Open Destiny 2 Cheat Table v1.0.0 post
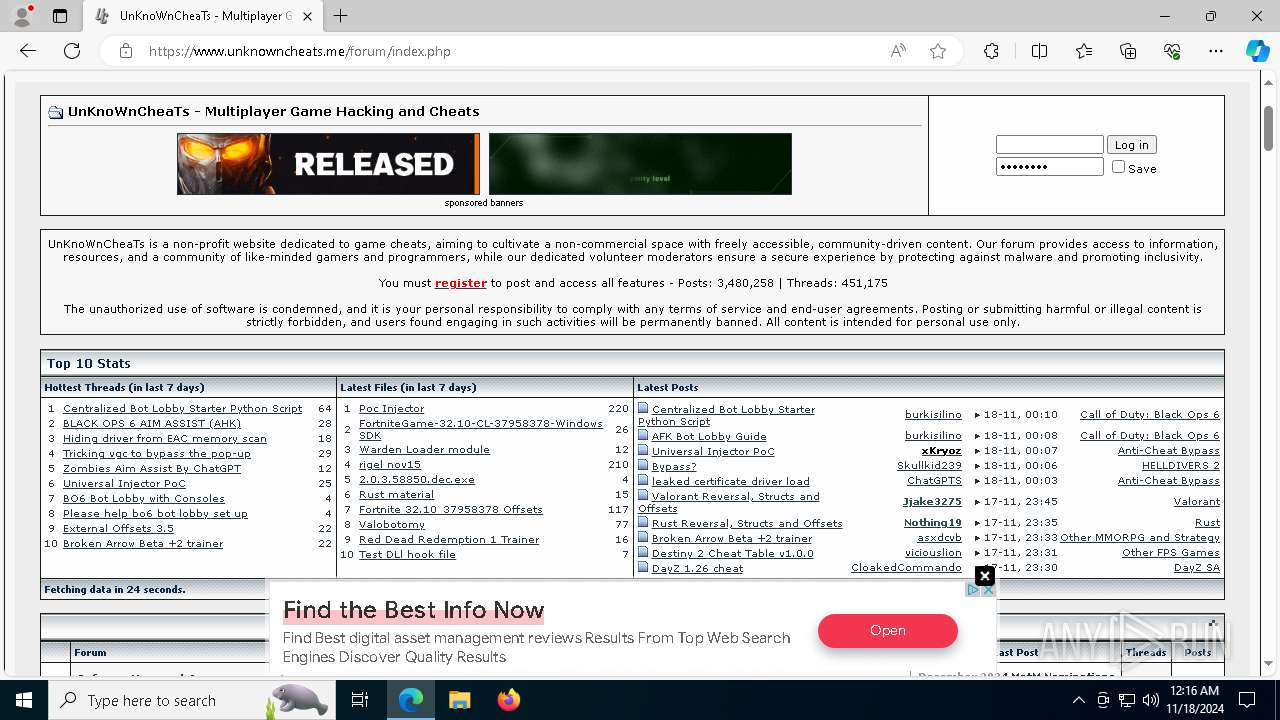 point(732,552)
